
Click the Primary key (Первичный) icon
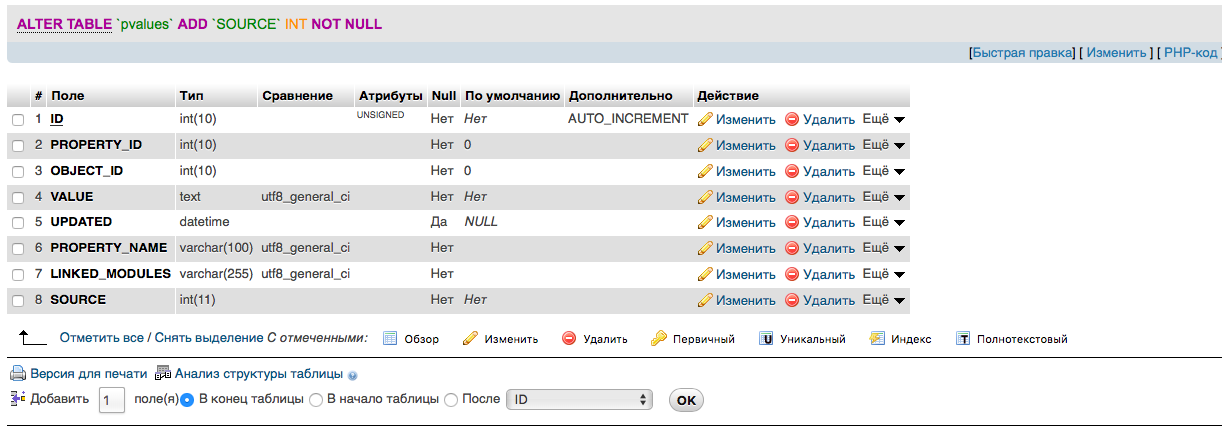[x=658, y=339]
